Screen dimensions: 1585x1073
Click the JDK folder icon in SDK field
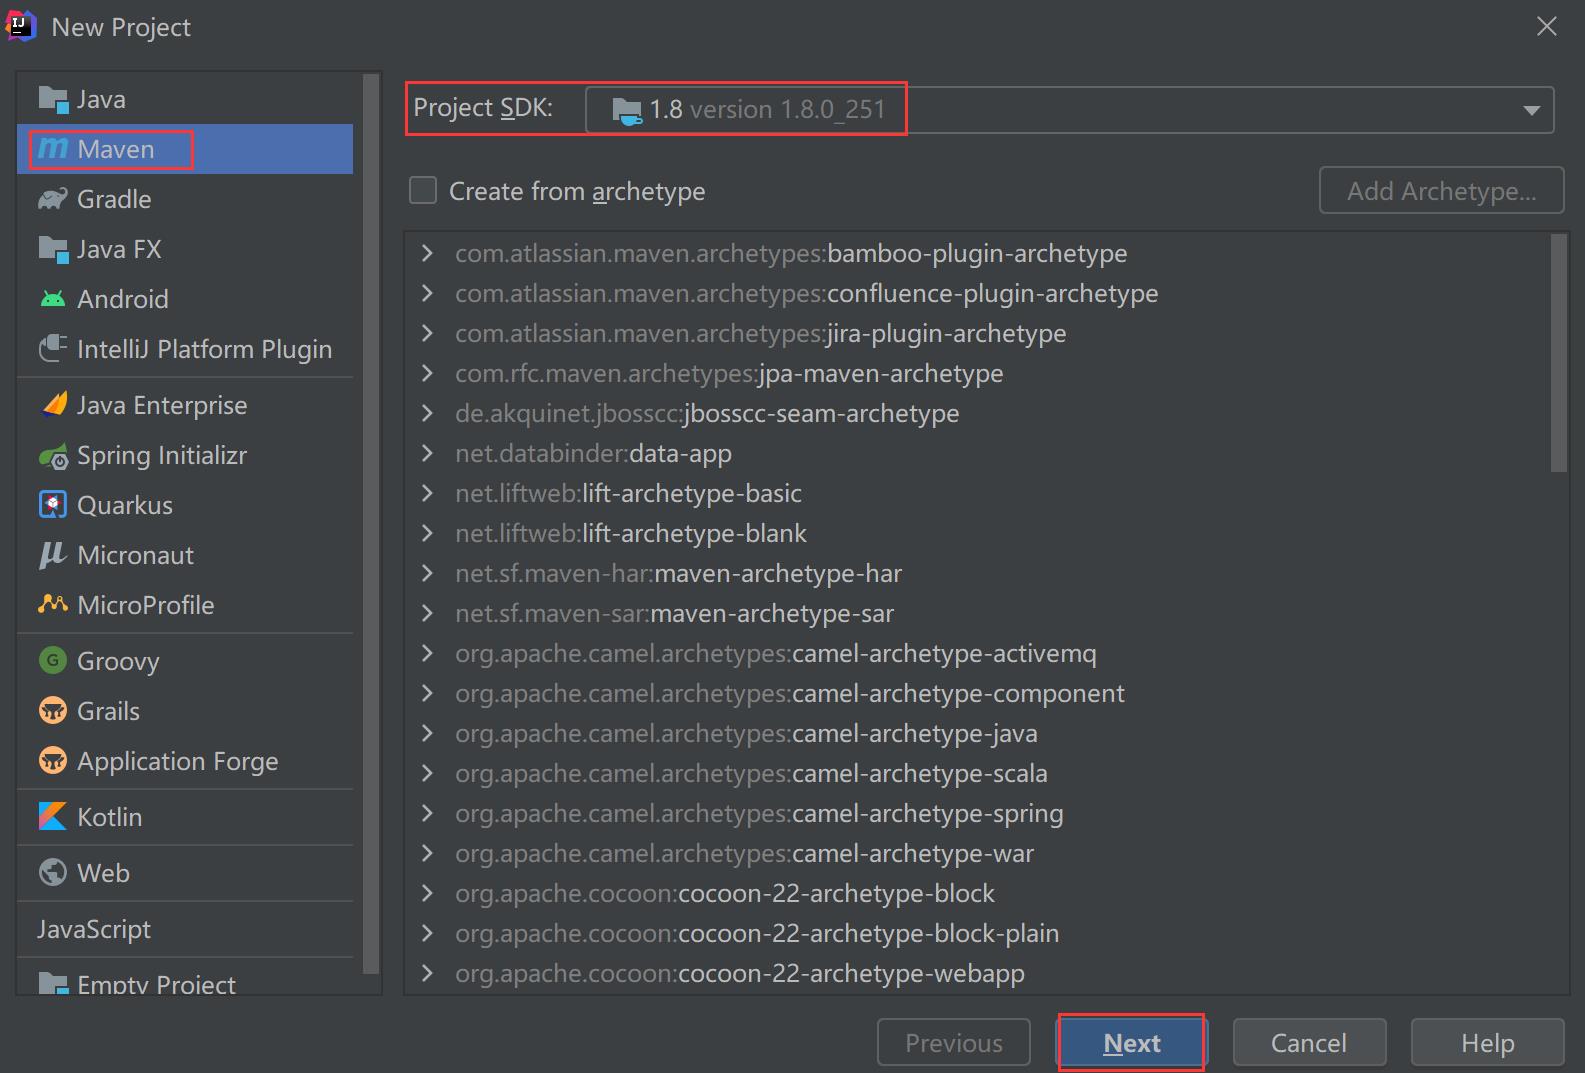click(x=627, y=111)
